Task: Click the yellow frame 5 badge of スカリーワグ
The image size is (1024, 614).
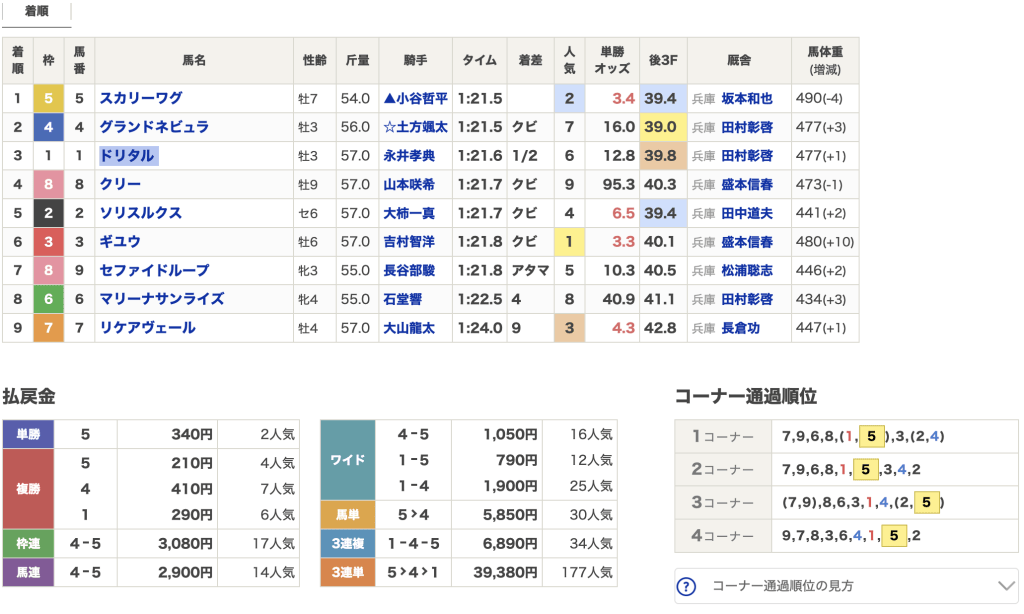Action: pos(48,99)
